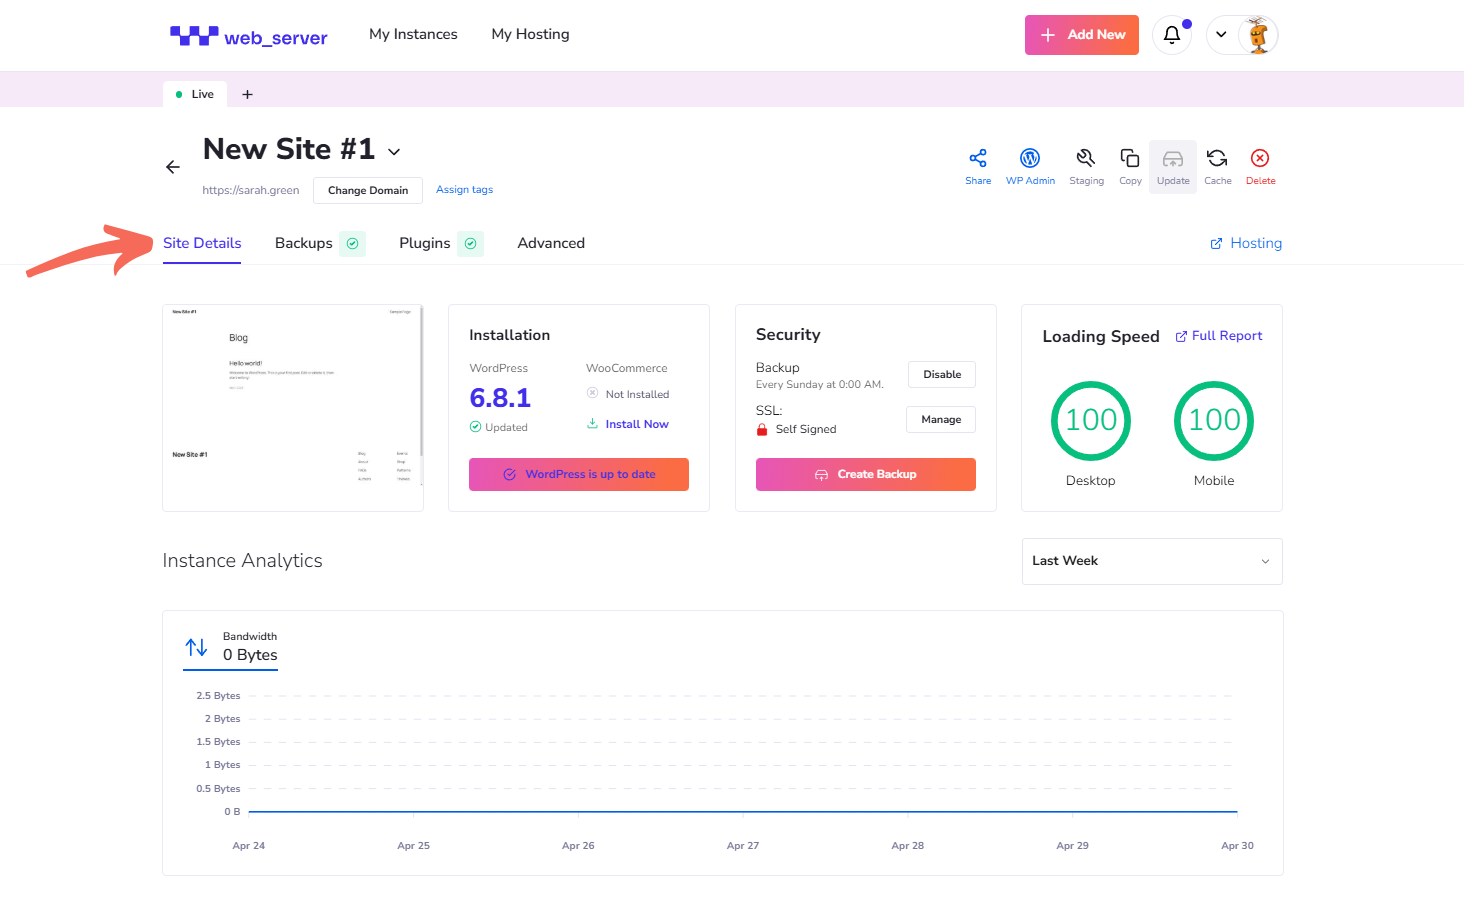This screenshot has height=901, width=1464.
Task: Disable the scheduled backup
Action: pyautogui.click(x=941, y=374)
